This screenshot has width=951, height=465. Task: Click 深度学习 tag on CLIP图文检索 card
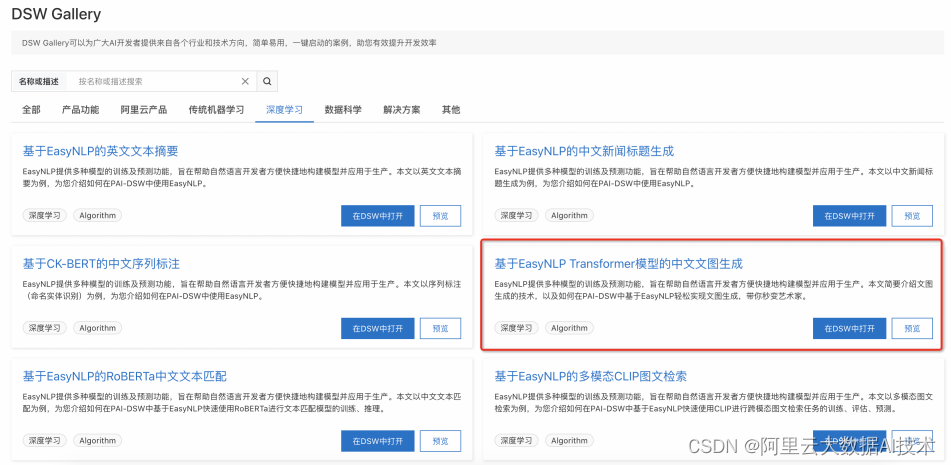517,441
